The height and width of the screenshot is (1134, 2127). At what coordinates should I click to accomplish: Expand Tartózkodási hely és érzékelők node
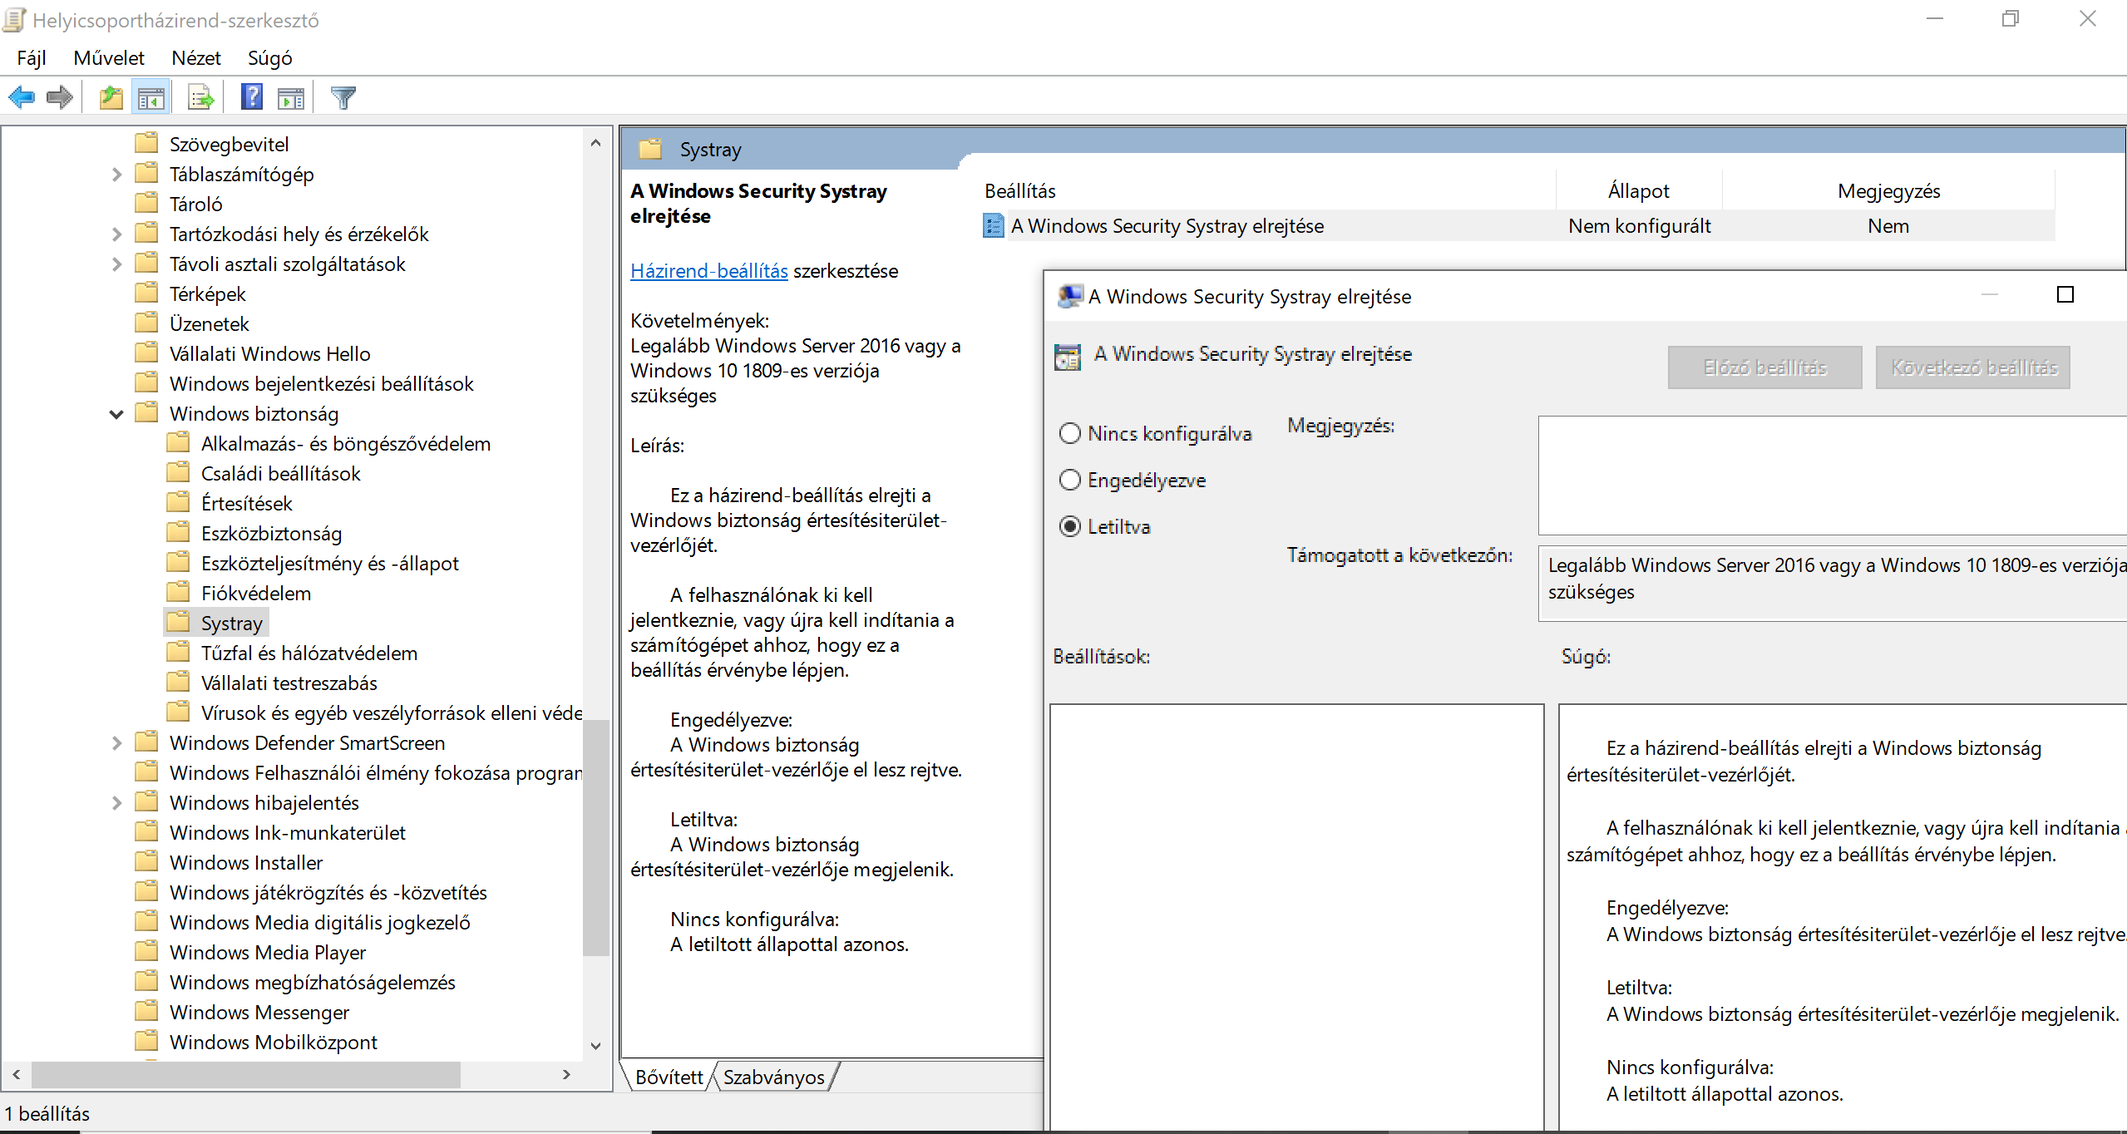click(116, 234)
